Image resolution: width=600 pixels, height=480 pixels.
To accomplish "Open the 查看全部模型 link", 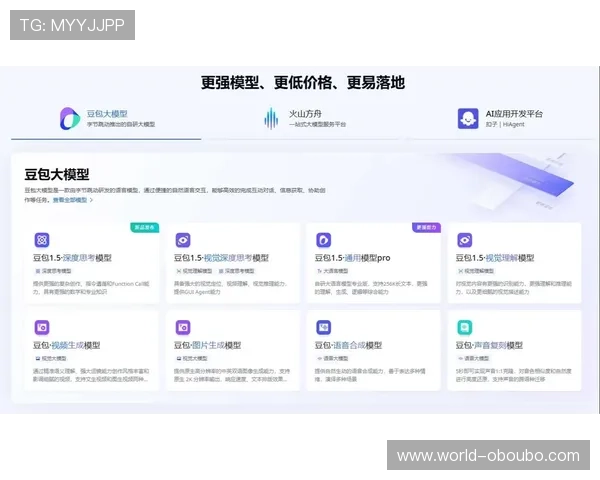I will point(73,200).
